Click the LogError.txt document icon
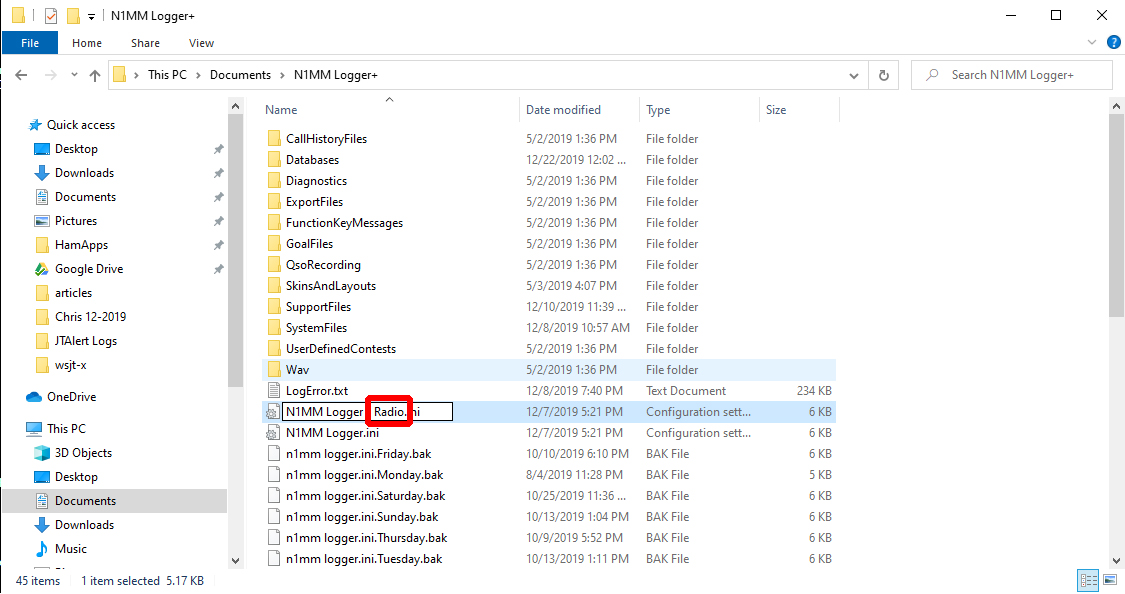Screen dimensions: 1125x594 click(274, 391)
